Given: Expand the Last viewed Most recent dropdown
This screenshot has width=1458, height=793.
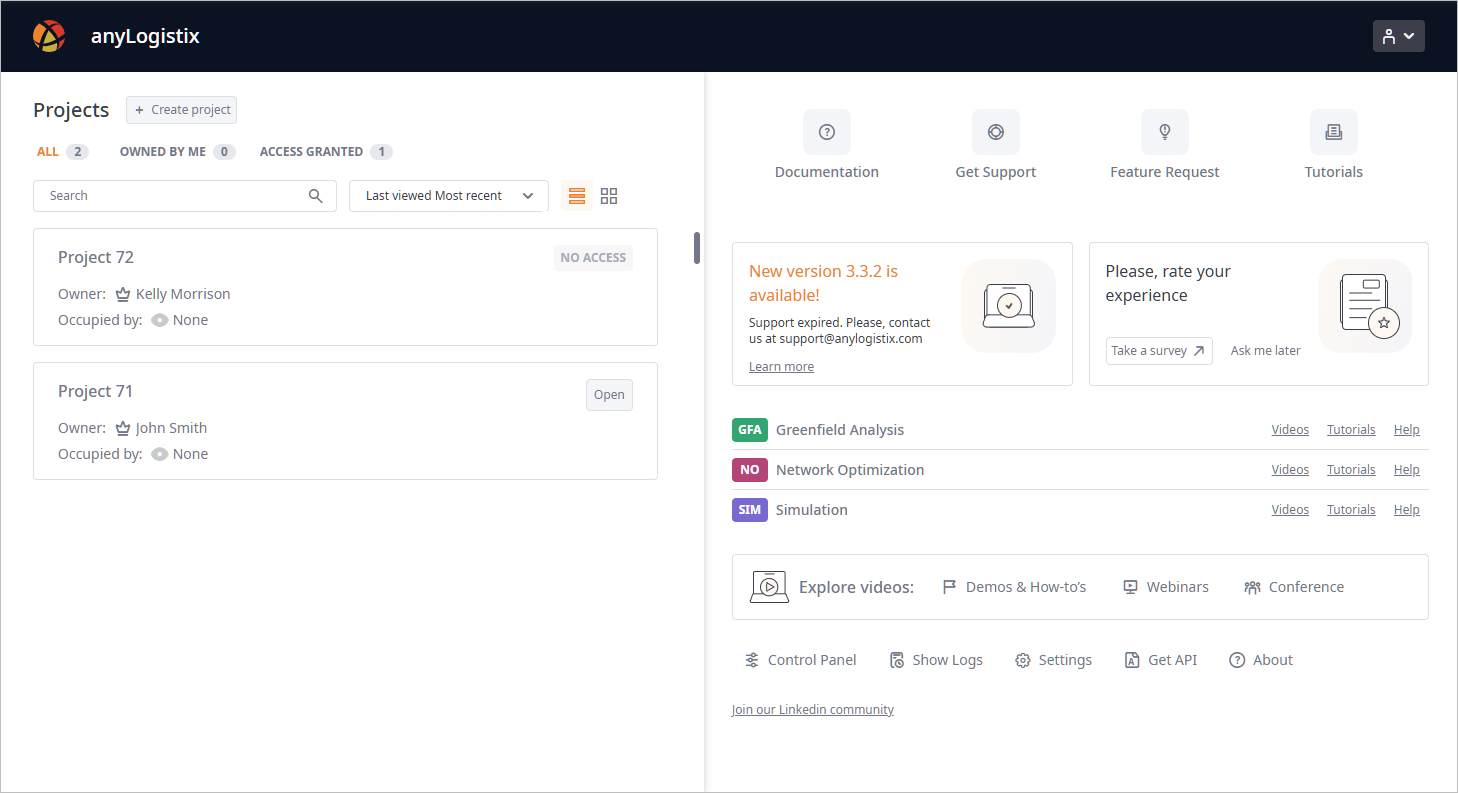Looking at the screenshot, I should 449,196.
